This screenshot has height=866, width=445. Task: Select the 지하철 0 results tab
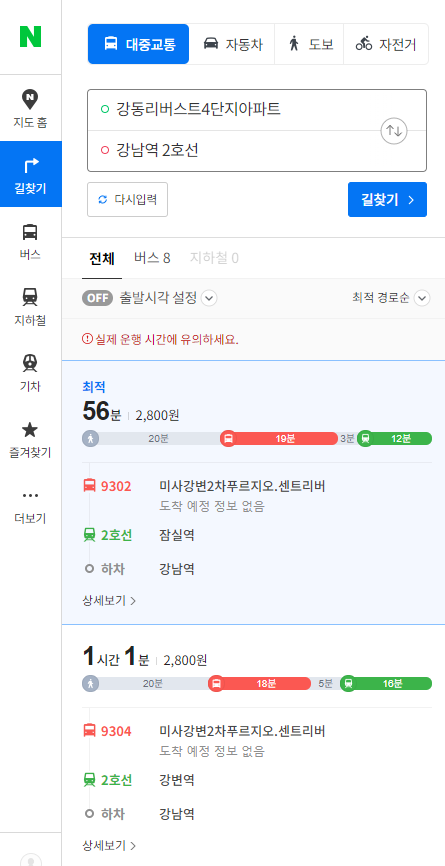pos(214,258)
